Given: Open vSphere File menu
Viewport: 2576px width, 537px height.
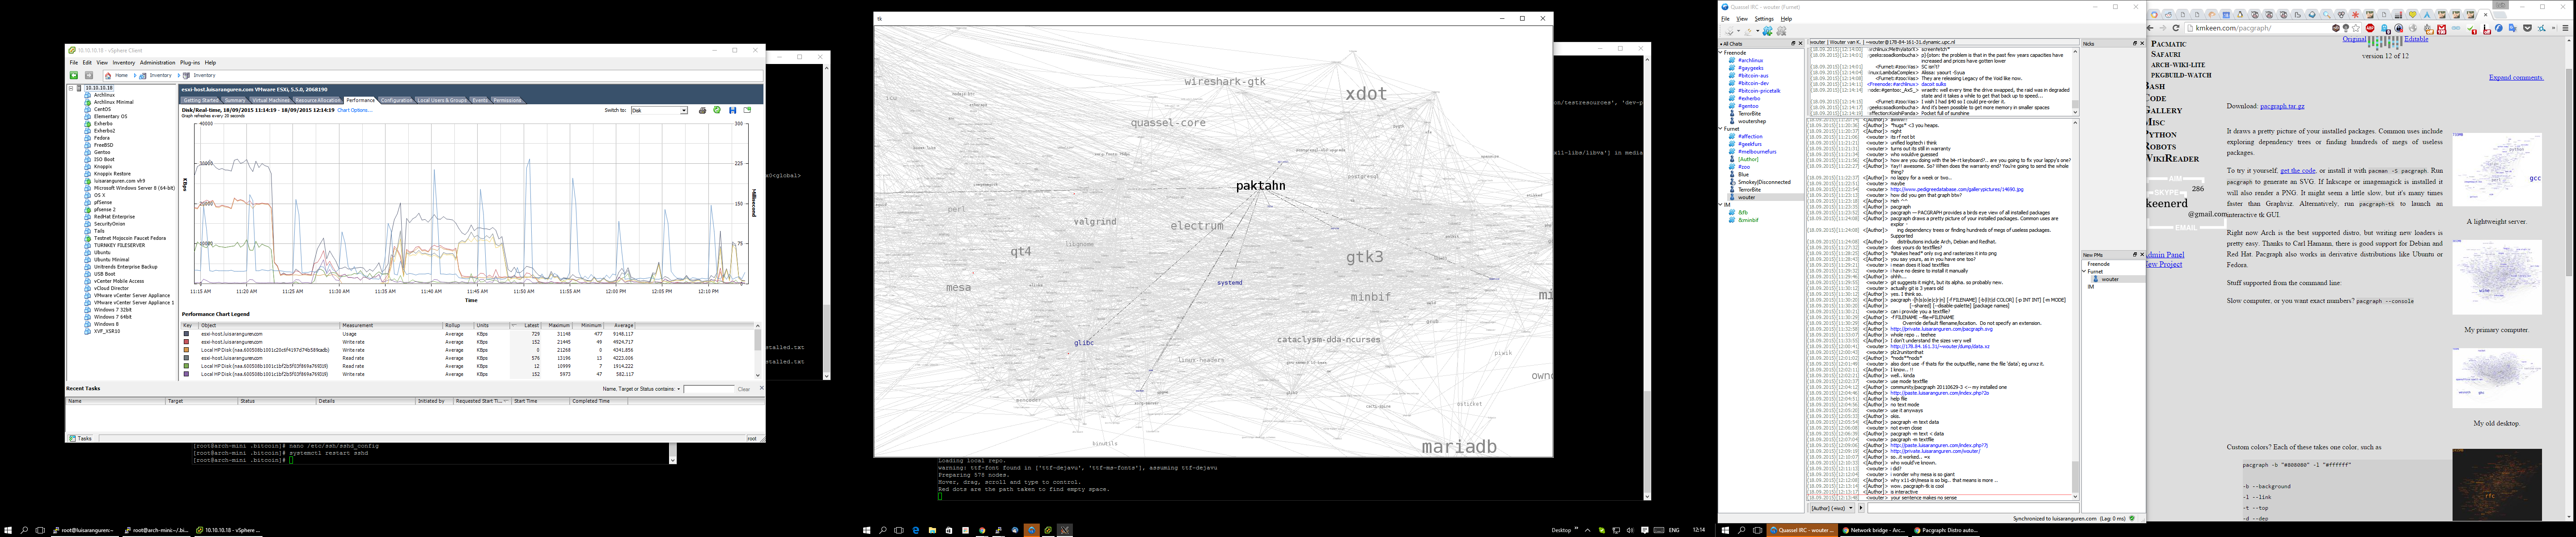Looking at the screenshot, I should [74, 63].
